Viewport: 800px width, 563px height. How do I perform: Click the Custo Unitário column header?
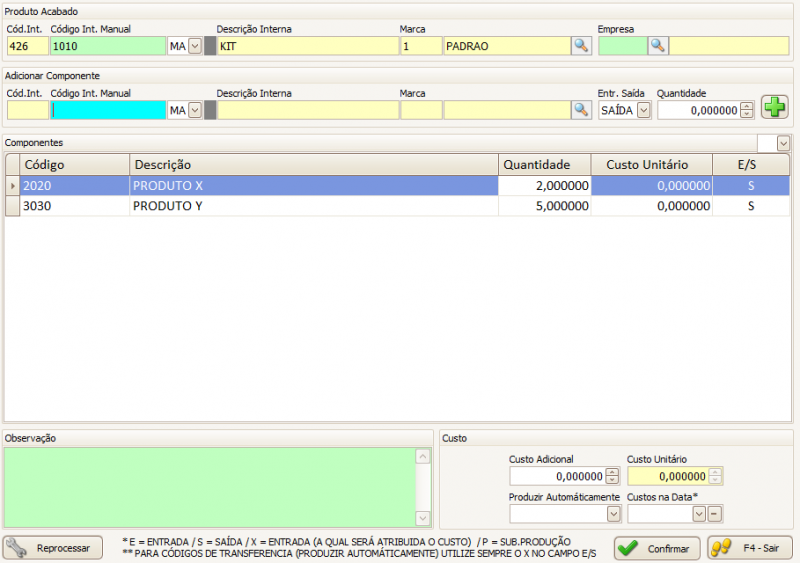[651, 164]
